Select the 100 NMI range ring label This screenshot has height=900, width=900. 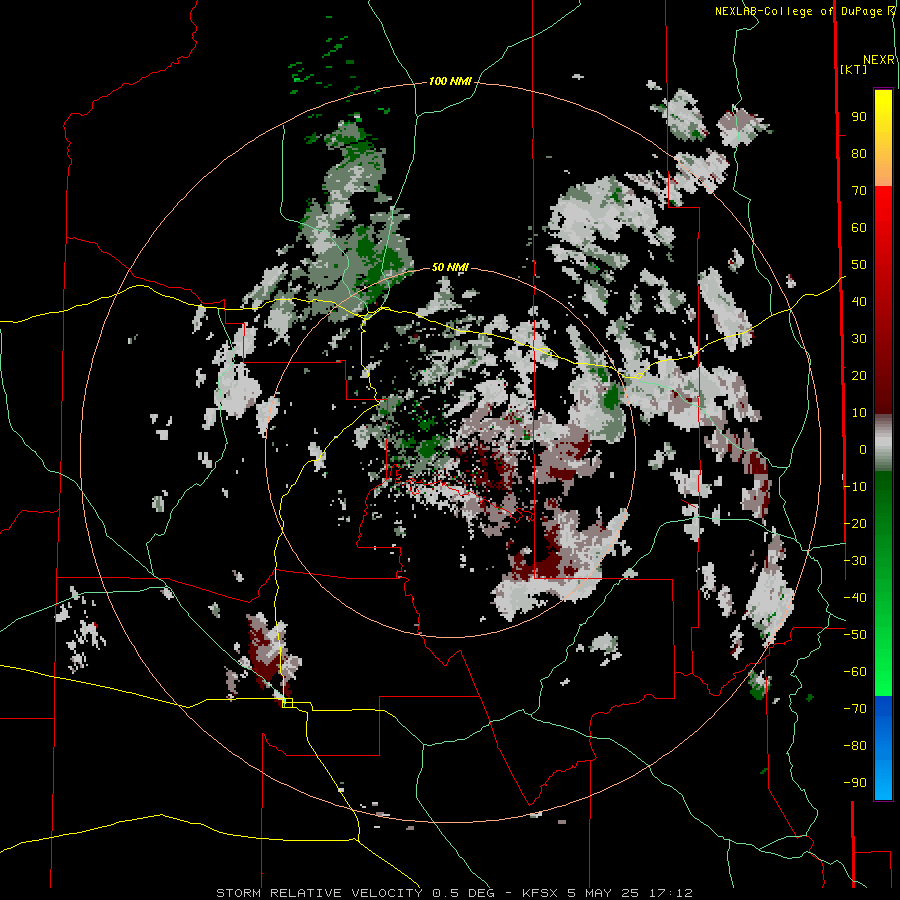click(450, 82)
